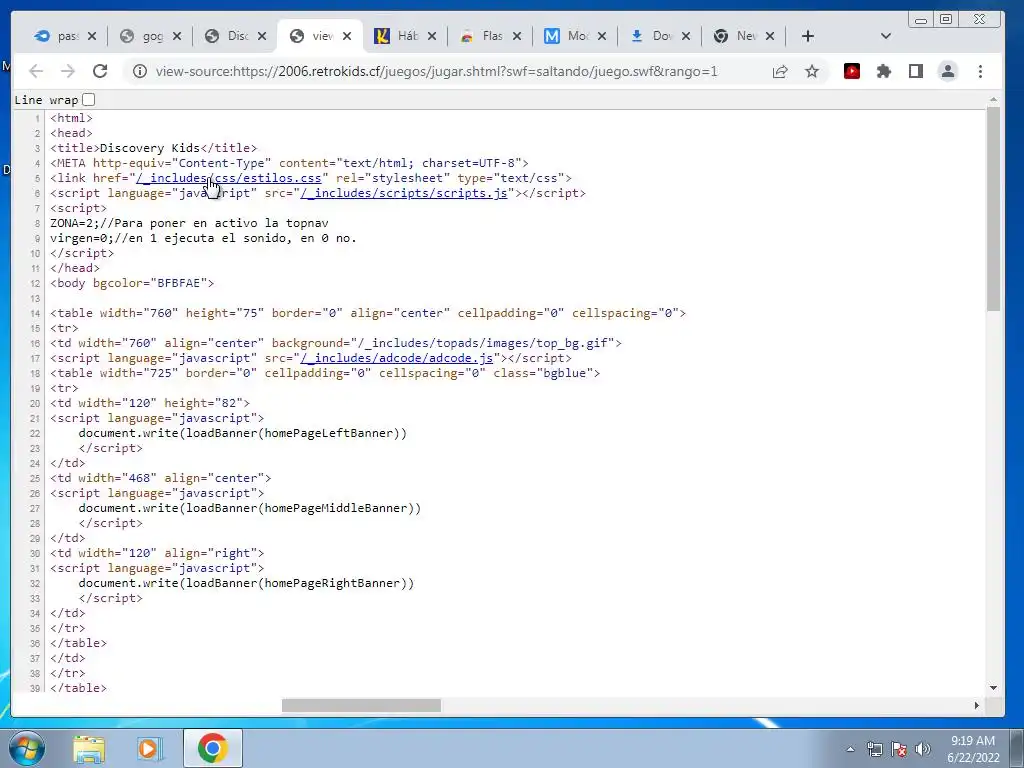This screenshot has width=1024, height=768.
Task: Click the scroll-right arrow of horizontal scrollbar
Action: pos(976,705)
